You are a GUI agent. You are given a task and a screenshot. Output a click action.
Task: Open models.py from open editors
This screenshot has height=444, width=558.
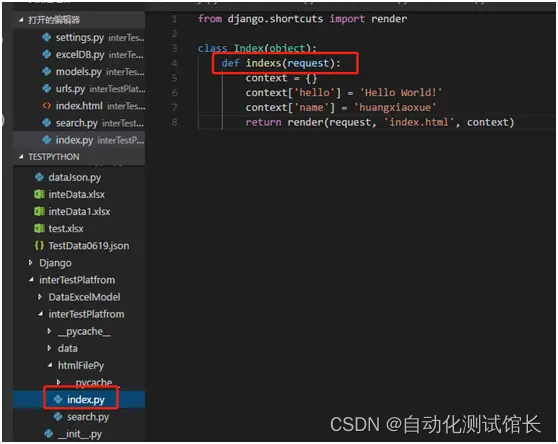79,71
